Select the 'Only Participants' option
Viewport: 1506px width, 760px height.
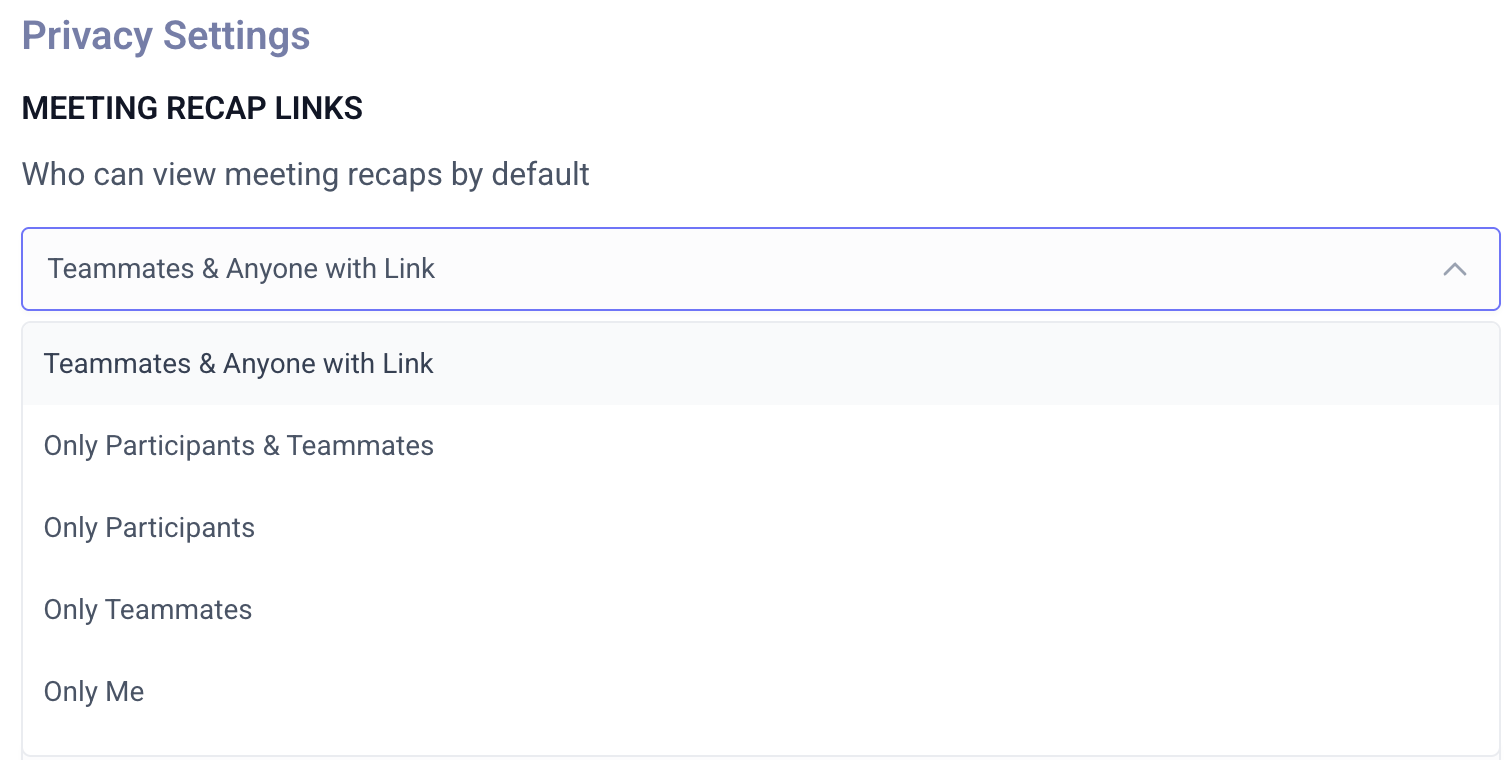click(149, 528)
